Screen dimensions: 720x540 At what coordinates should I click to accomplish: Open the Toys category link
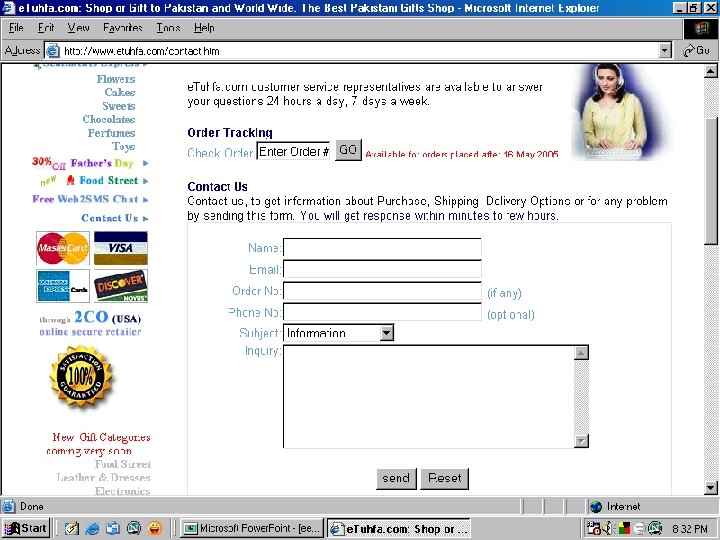click(123, 146)
